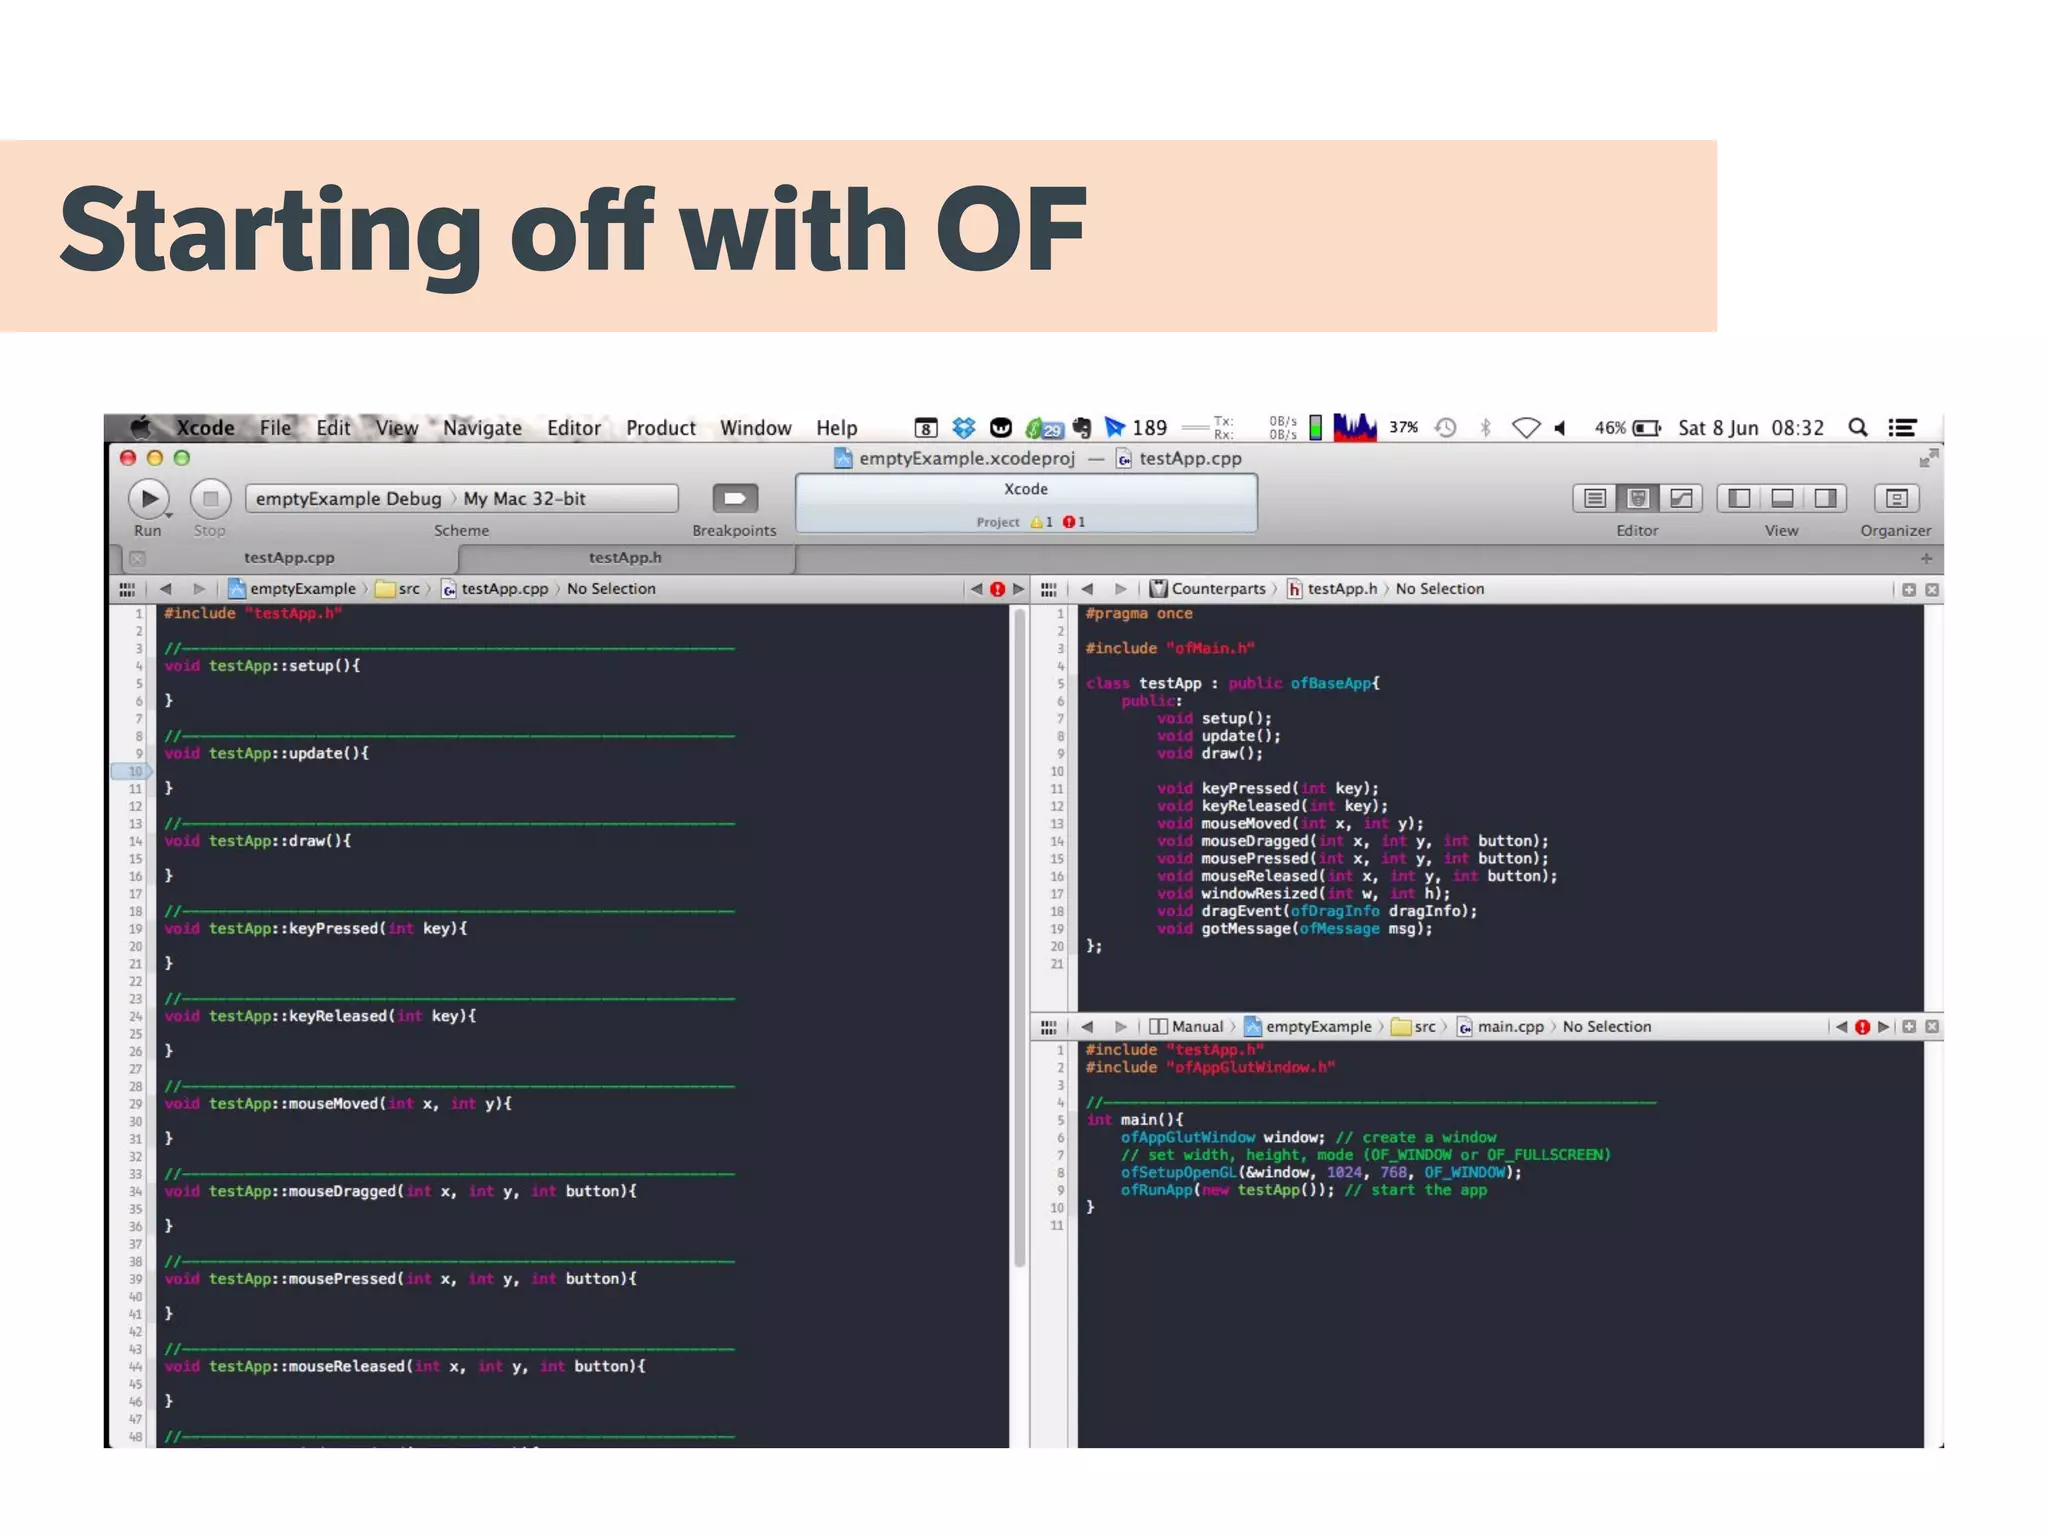Toggle the left navigator pane view
The height and width of the screenshot is (1536, 2048).
1739,498
